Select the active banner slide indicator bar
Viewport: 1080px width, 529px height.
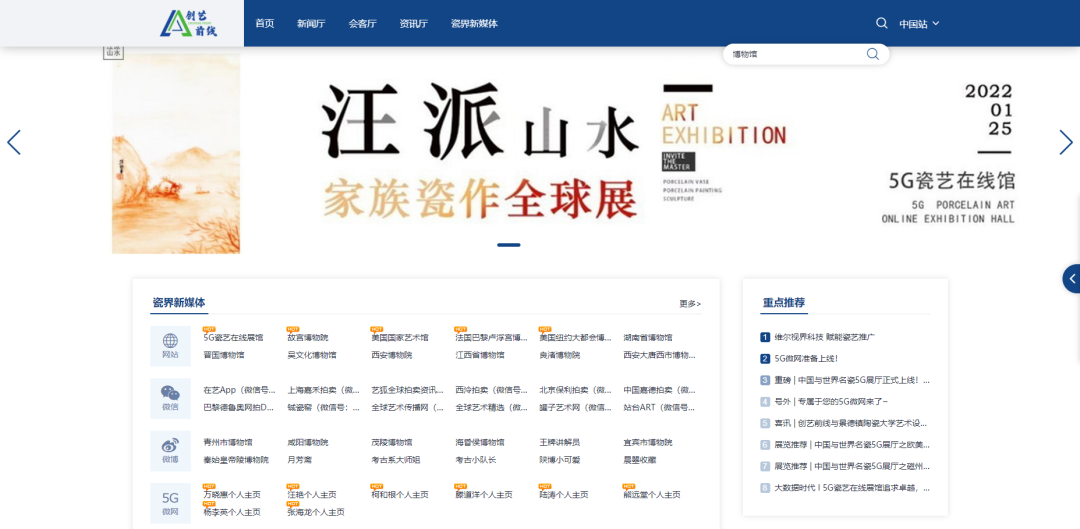[508, 245]
